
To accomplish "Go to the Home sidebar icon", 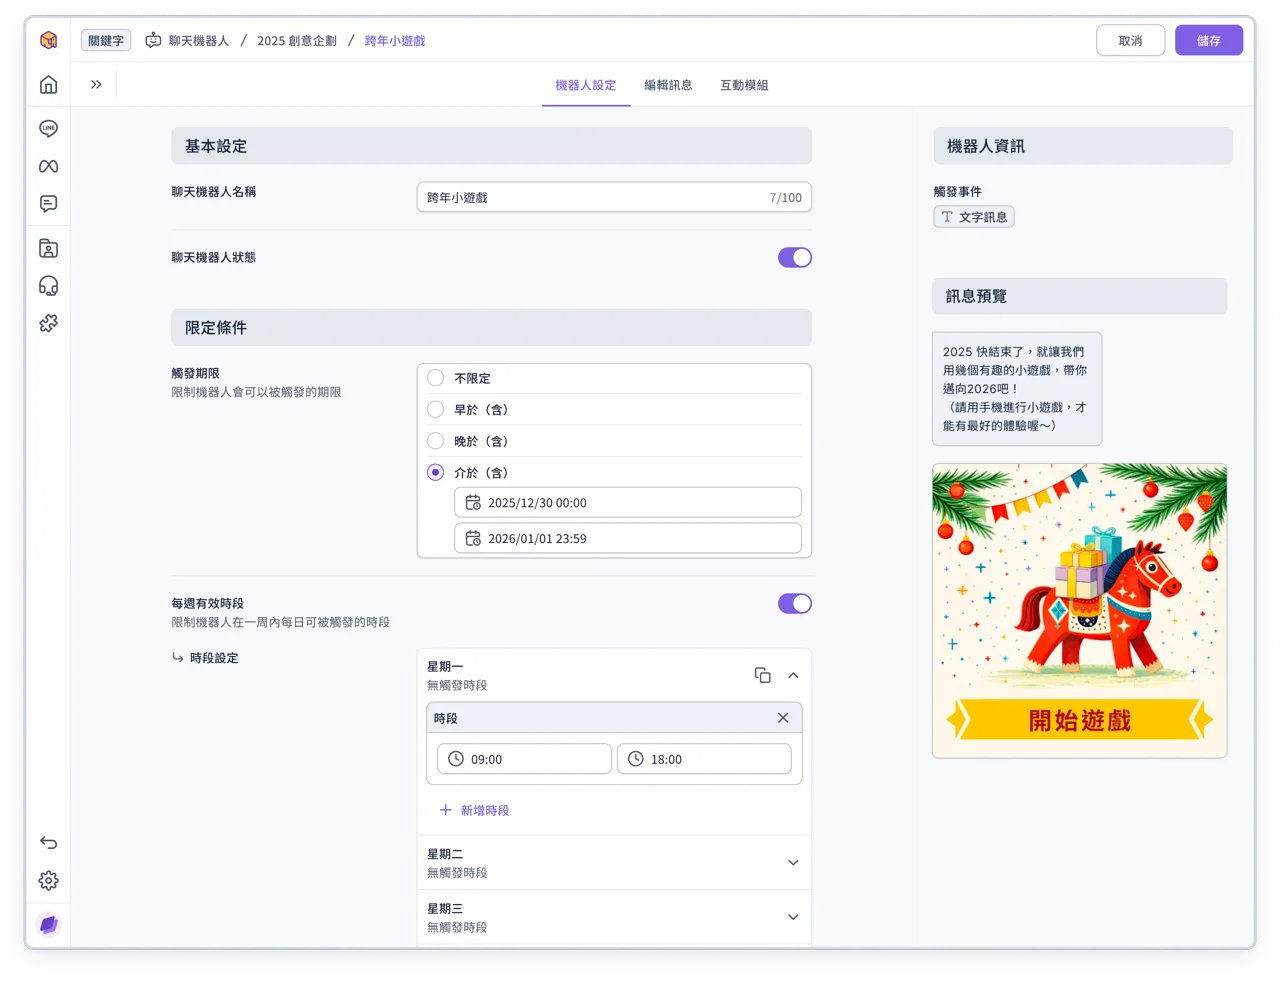I will pos(48,85).
